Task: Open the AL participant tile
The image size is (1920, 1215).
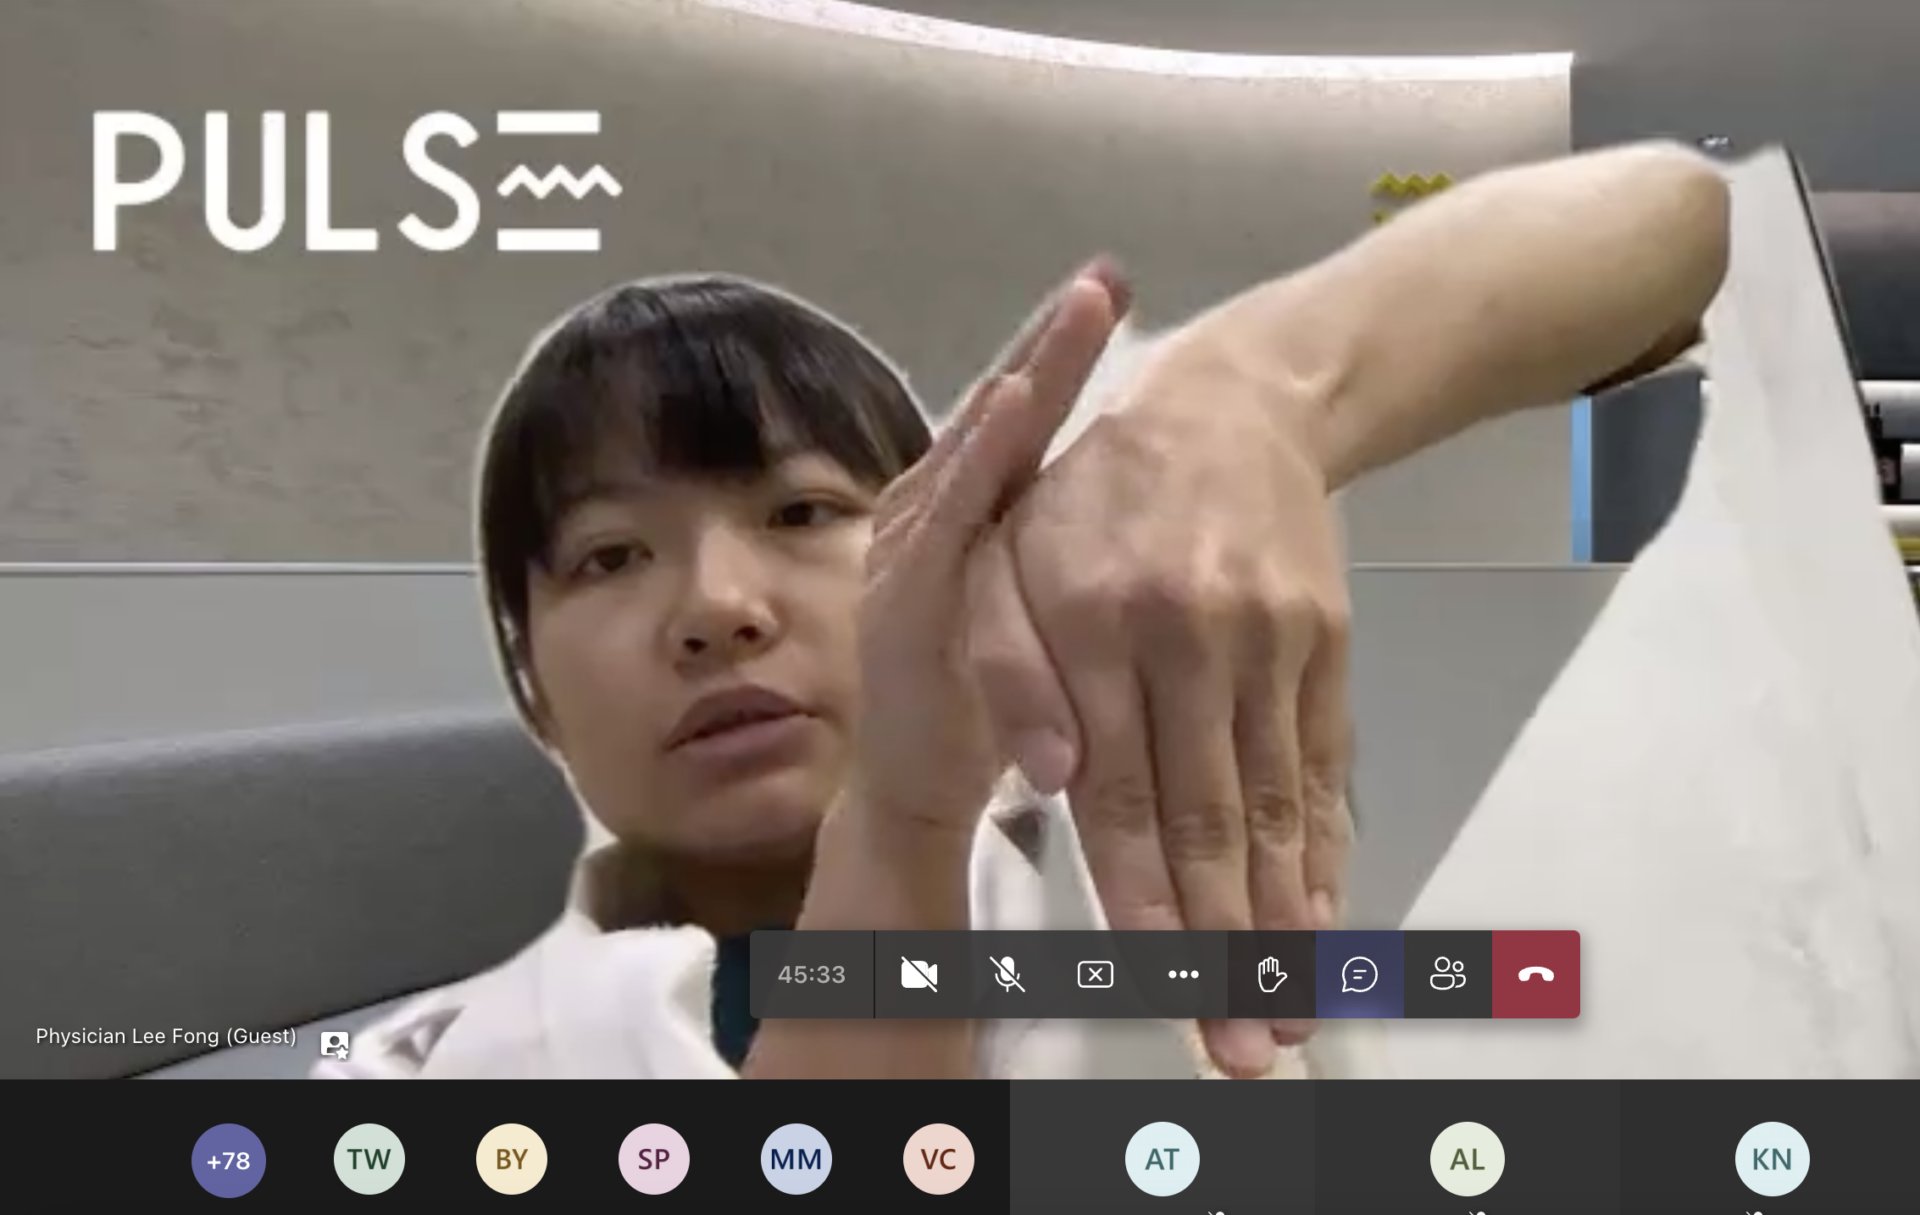Action: click(x=1467, y=1159)
